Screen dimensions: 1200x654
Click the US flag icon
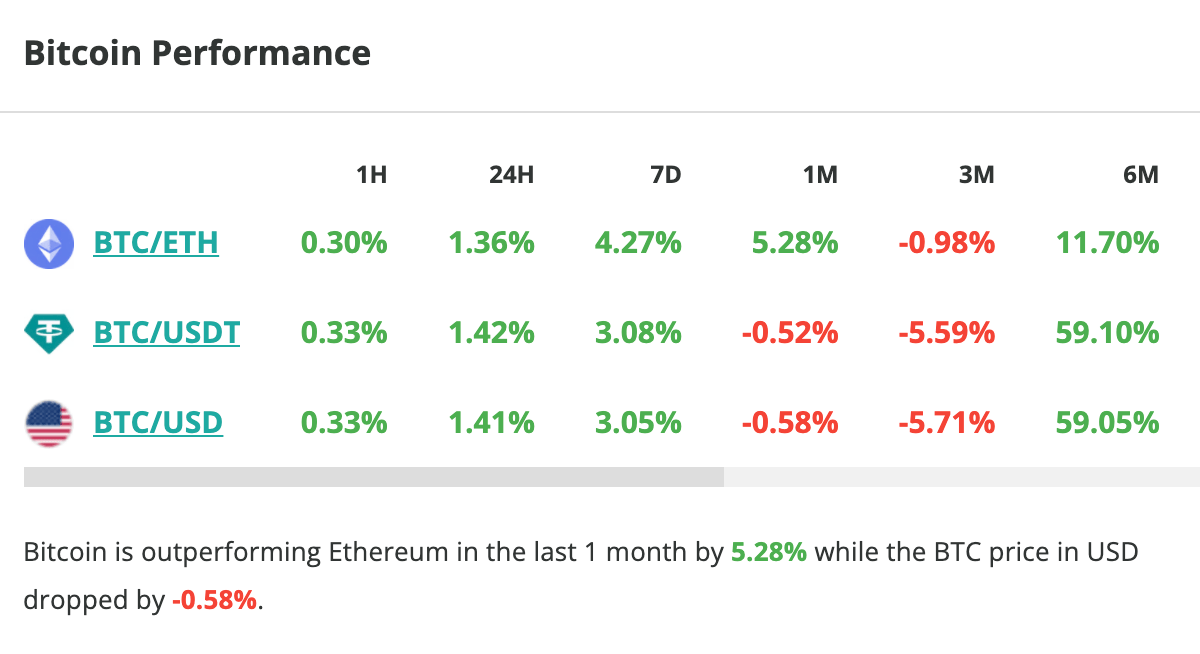point(48,423)
